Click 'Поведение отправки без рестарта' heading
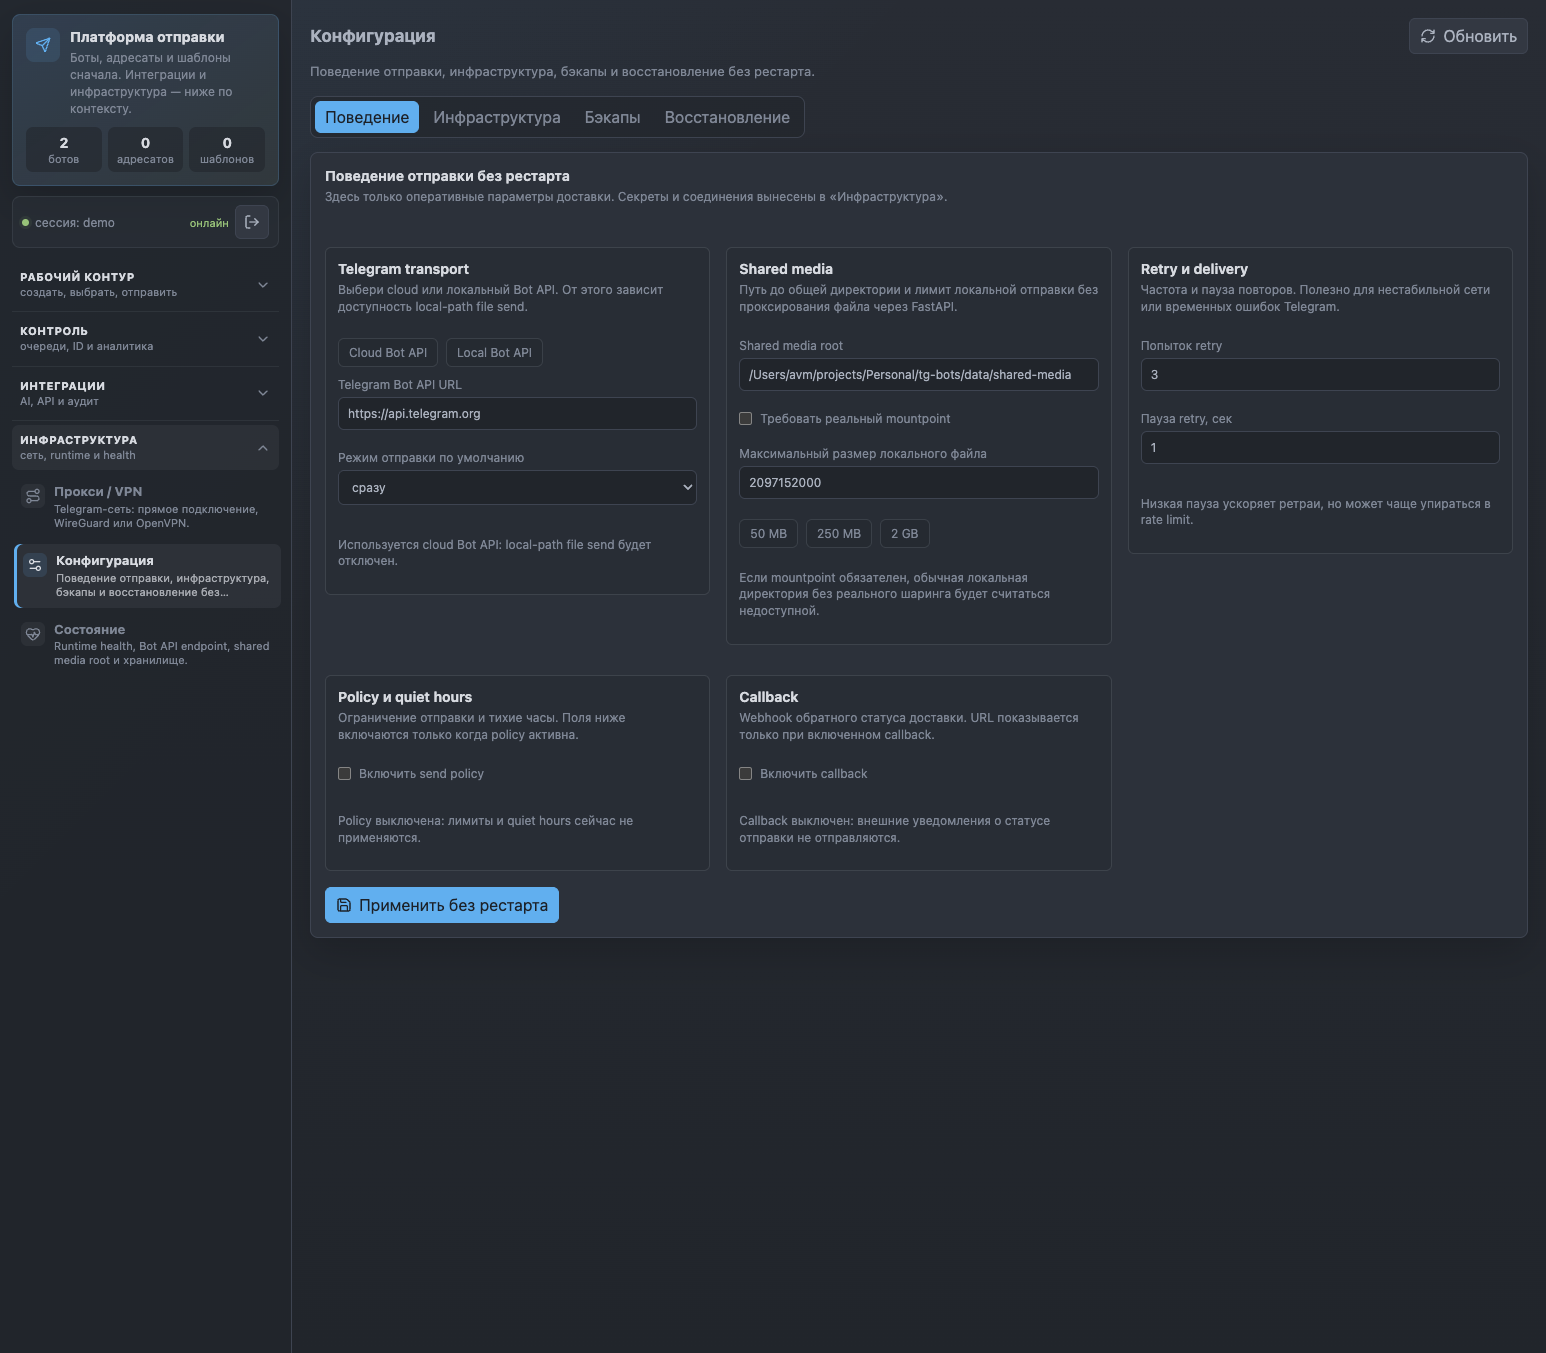Screen dimensions: 1546x1353 447,176
